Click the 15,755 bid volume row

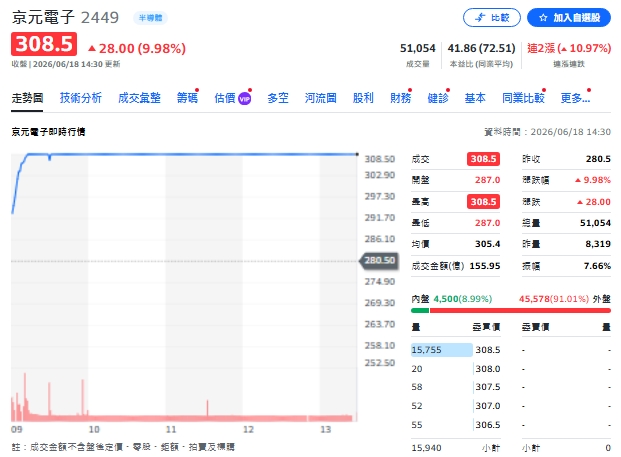point(455,350)
